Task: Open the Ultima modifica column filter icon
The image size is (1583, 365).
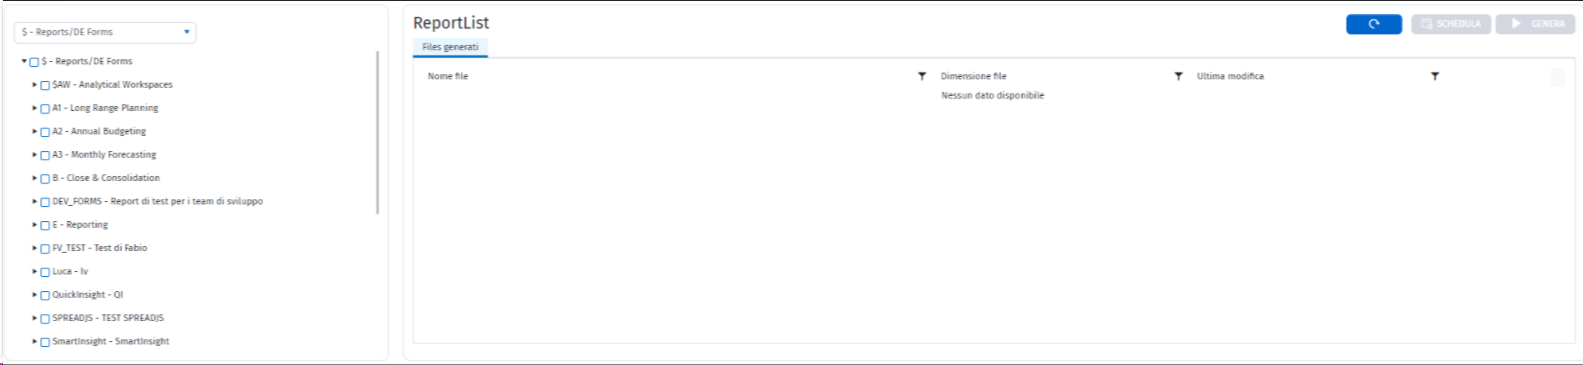Action: [1435, 76]
